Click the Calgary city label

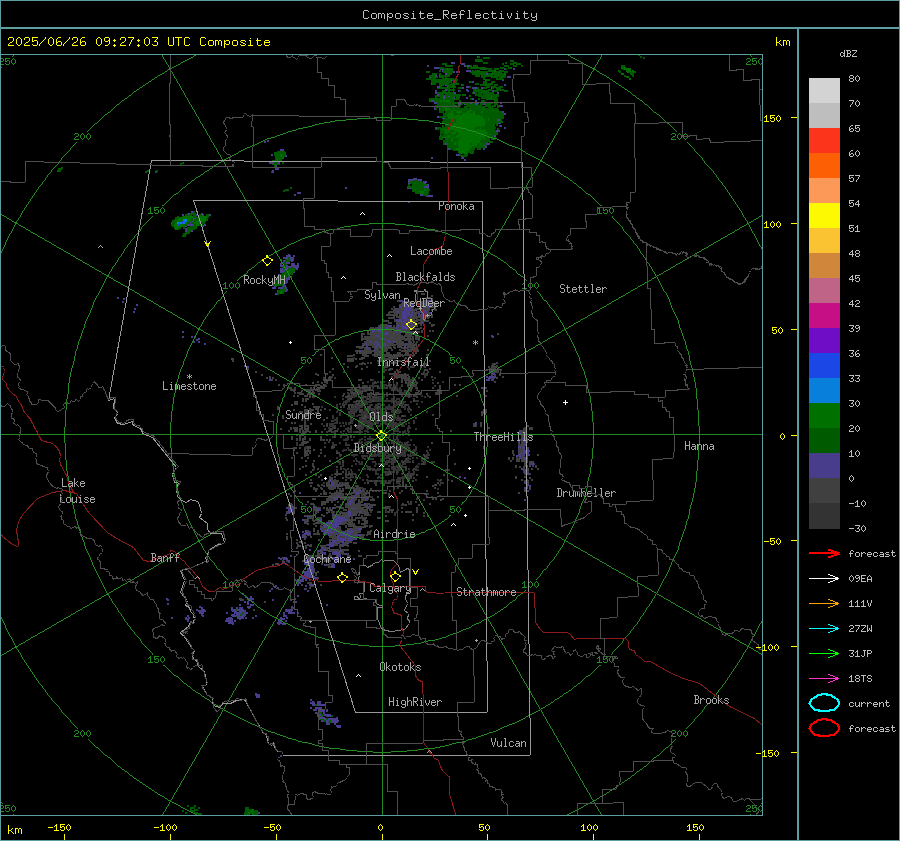click(x=390, y=588)
